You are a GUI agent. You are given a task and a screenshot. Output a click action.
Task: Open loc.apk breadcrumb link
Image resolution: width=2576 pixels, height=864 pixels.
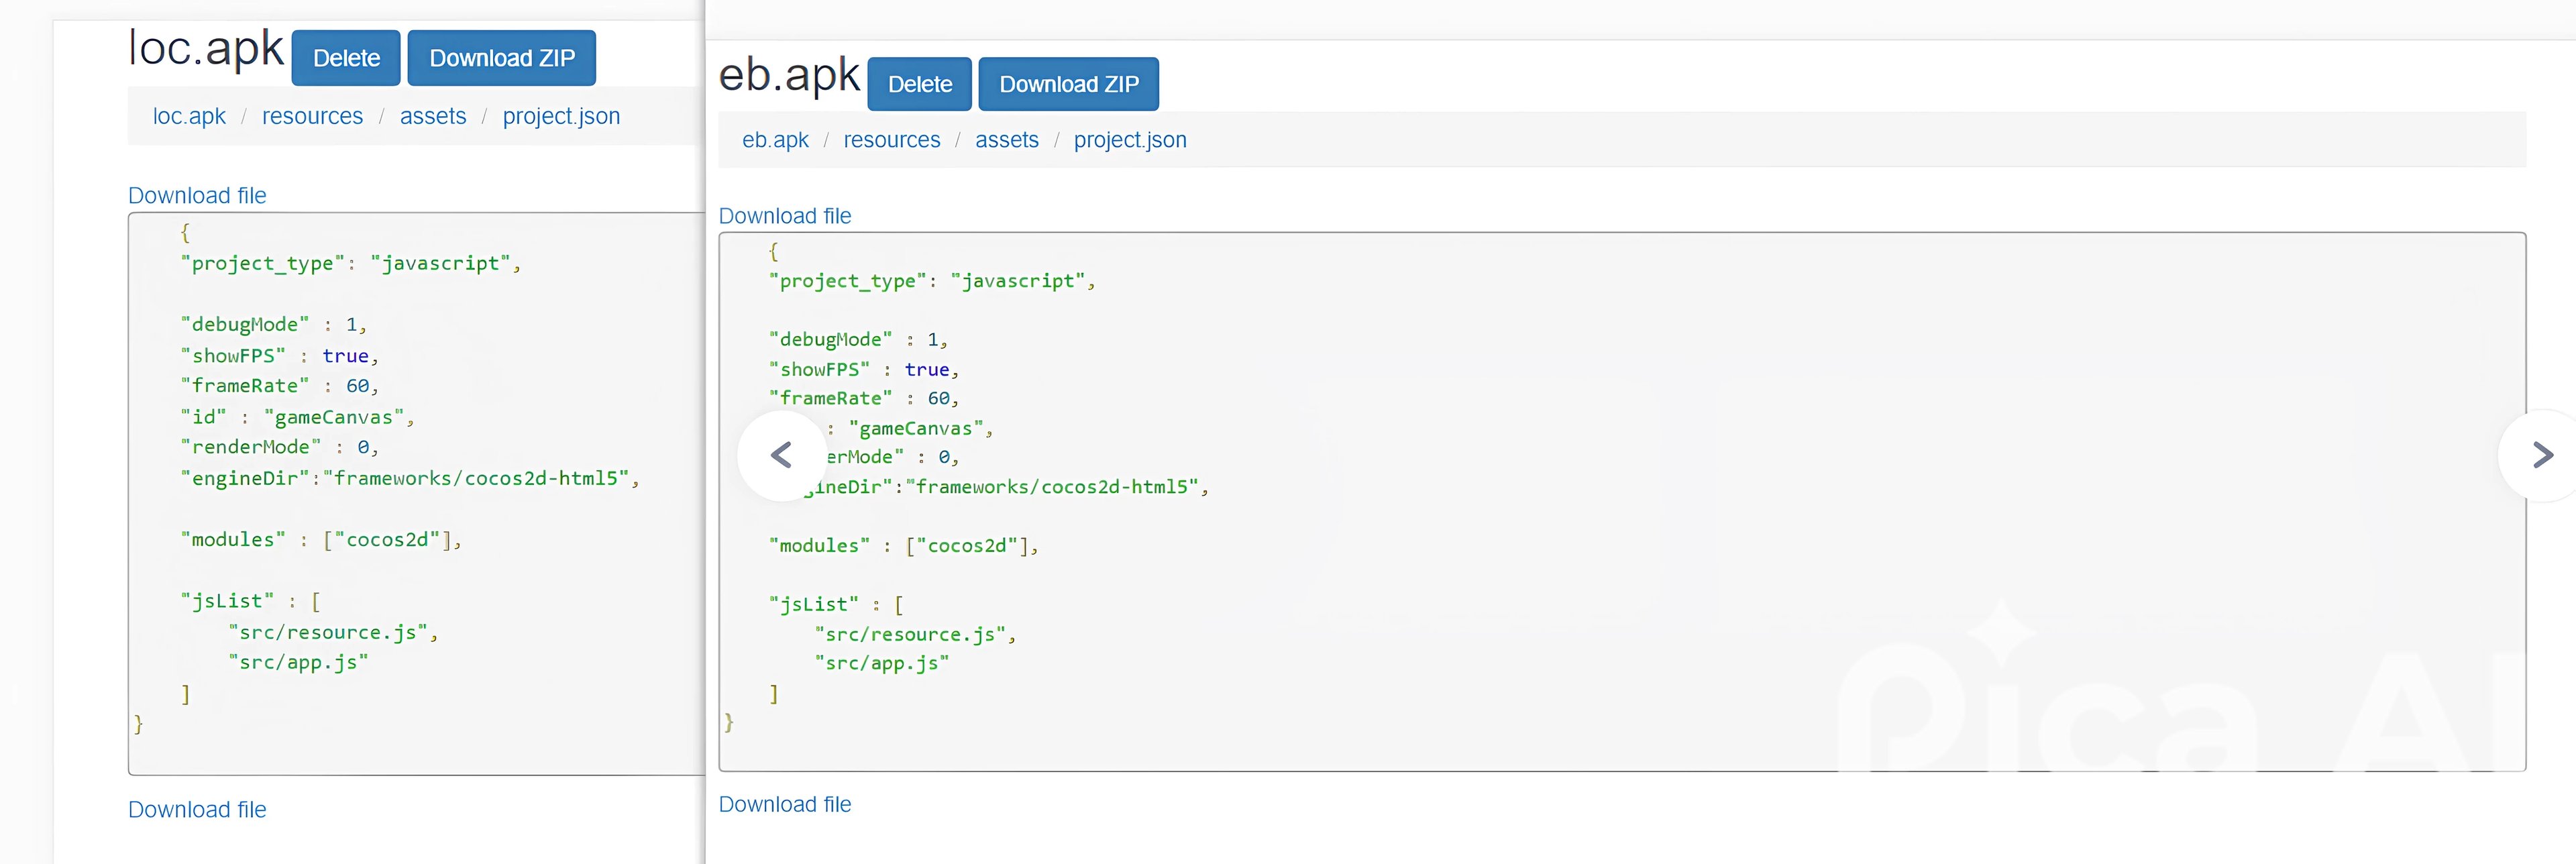pos(189,116)
